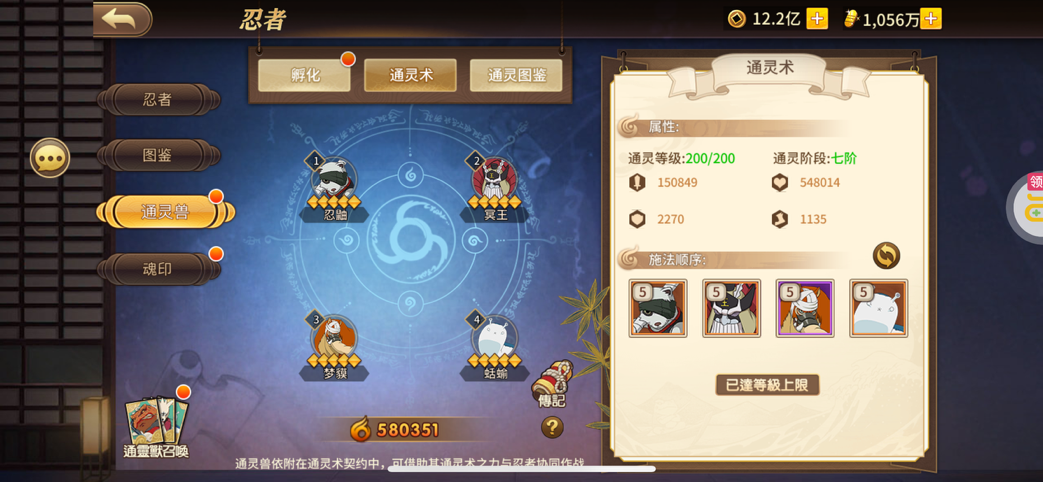This screenshot has height=482, width=1043.
Task: Open the 魂印 side menu
Action: [158, 269]
